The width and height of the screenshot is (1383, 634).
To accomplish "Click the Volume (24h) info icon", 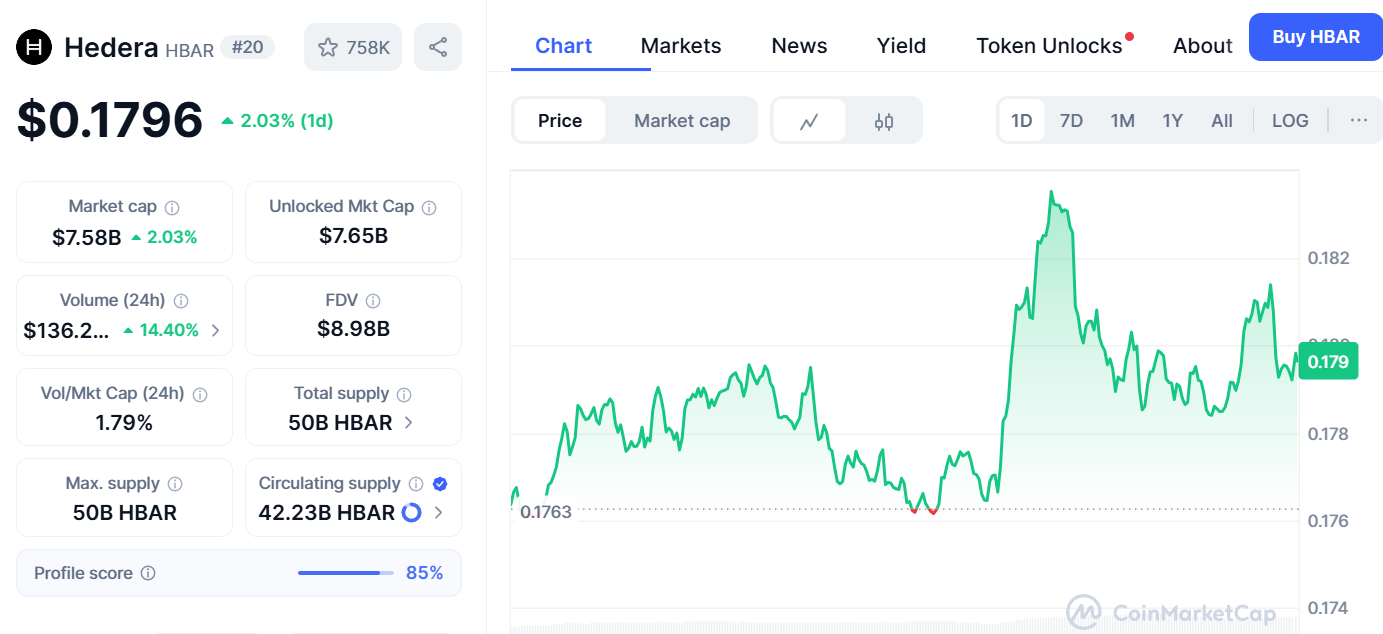I will pos(181,301).
